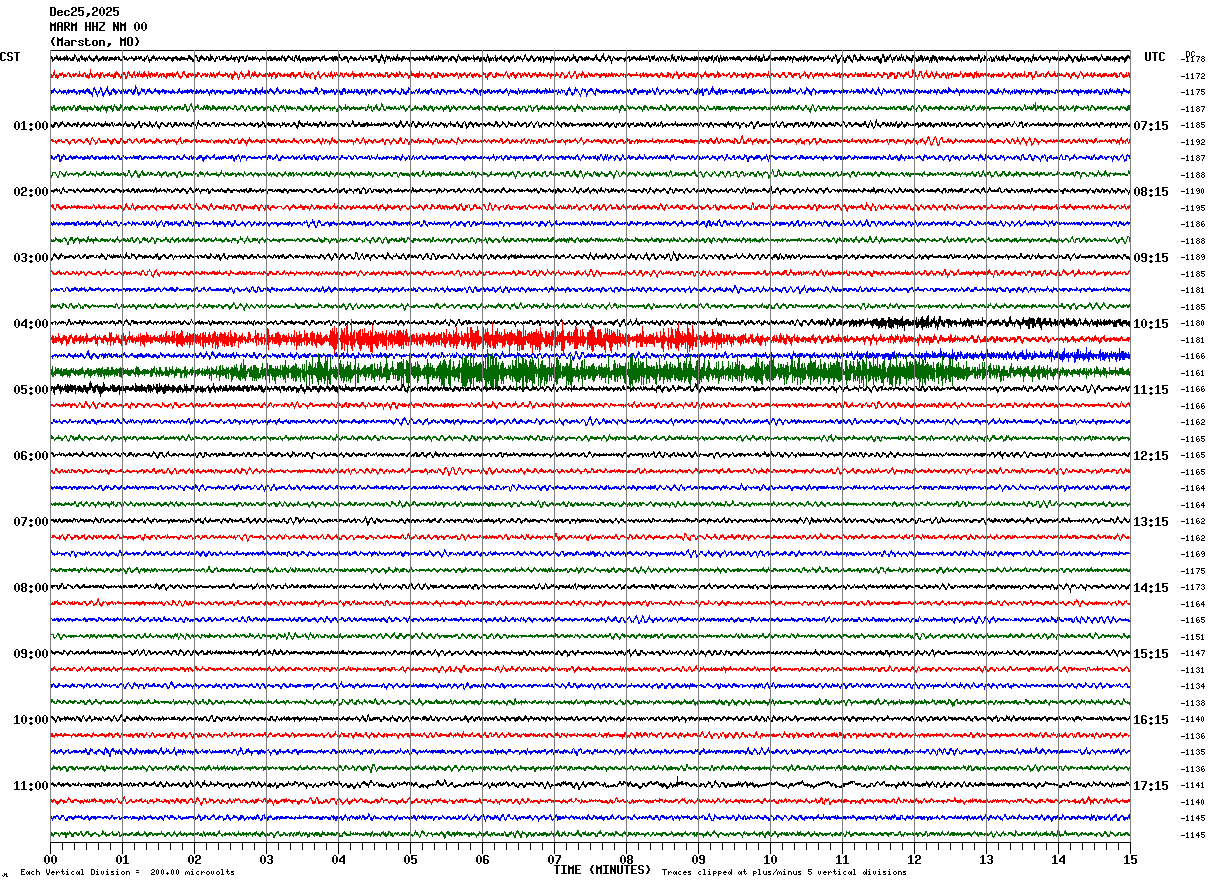
Task: Click the 06:00 CST time label
Action: click(x=31, y=456)
